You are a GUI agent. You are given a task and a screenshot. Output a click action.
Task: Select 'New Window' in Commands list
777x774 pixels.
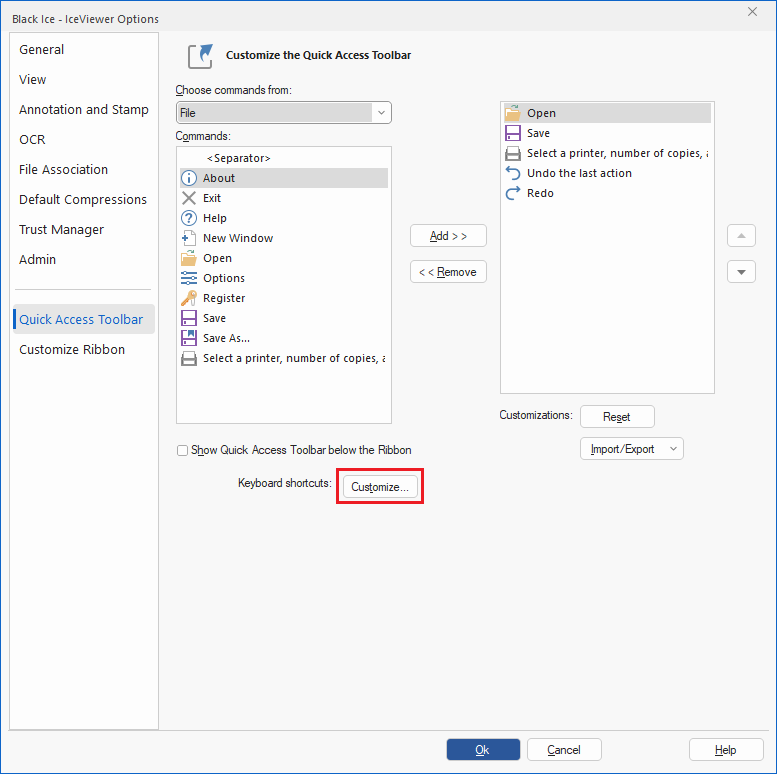coord(283,238)
